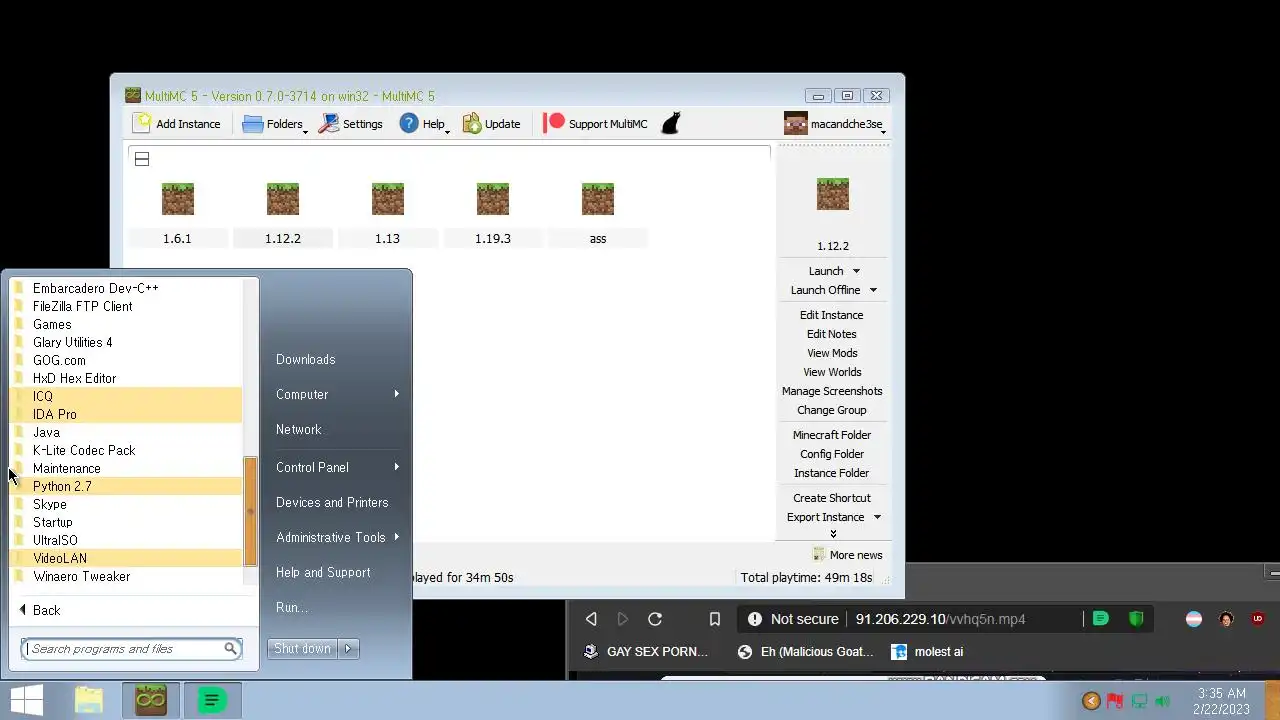Open MultiMC Settings
The height and width of the screenshot is (720, 1280).
[x=351, y=124]
